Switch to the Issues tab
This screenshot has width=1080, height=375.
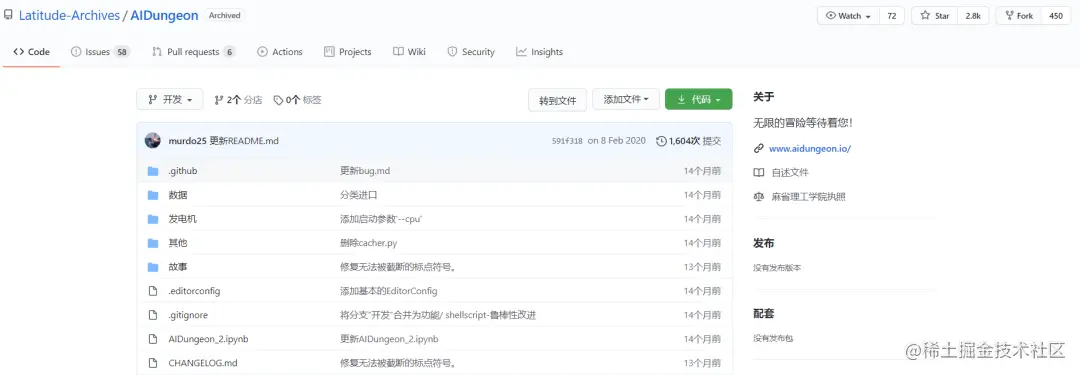[100, 52]
